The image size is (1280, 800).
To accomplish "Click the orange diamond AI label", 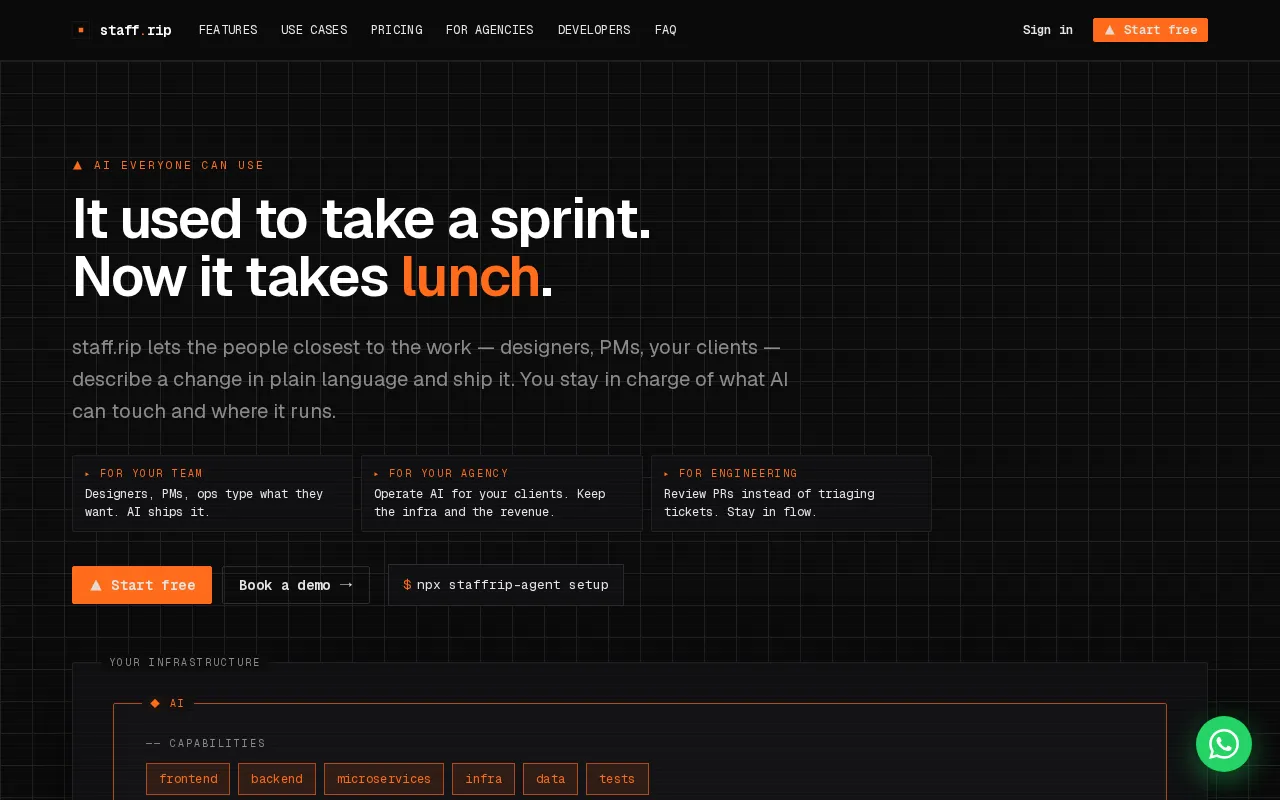I will tap(167, 704).
